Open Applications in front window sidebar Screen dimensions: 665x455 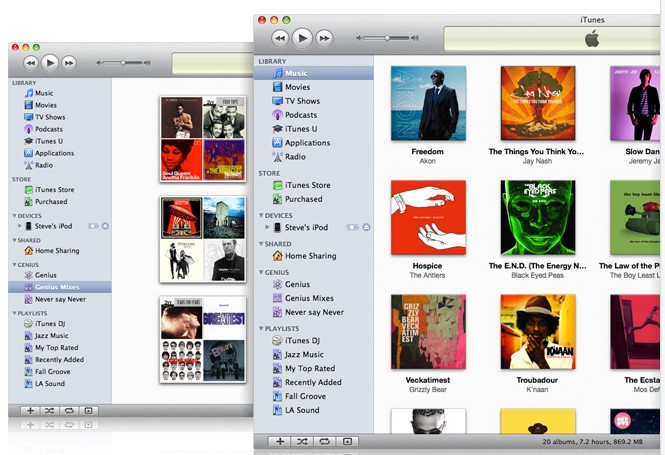coord(314,143)
